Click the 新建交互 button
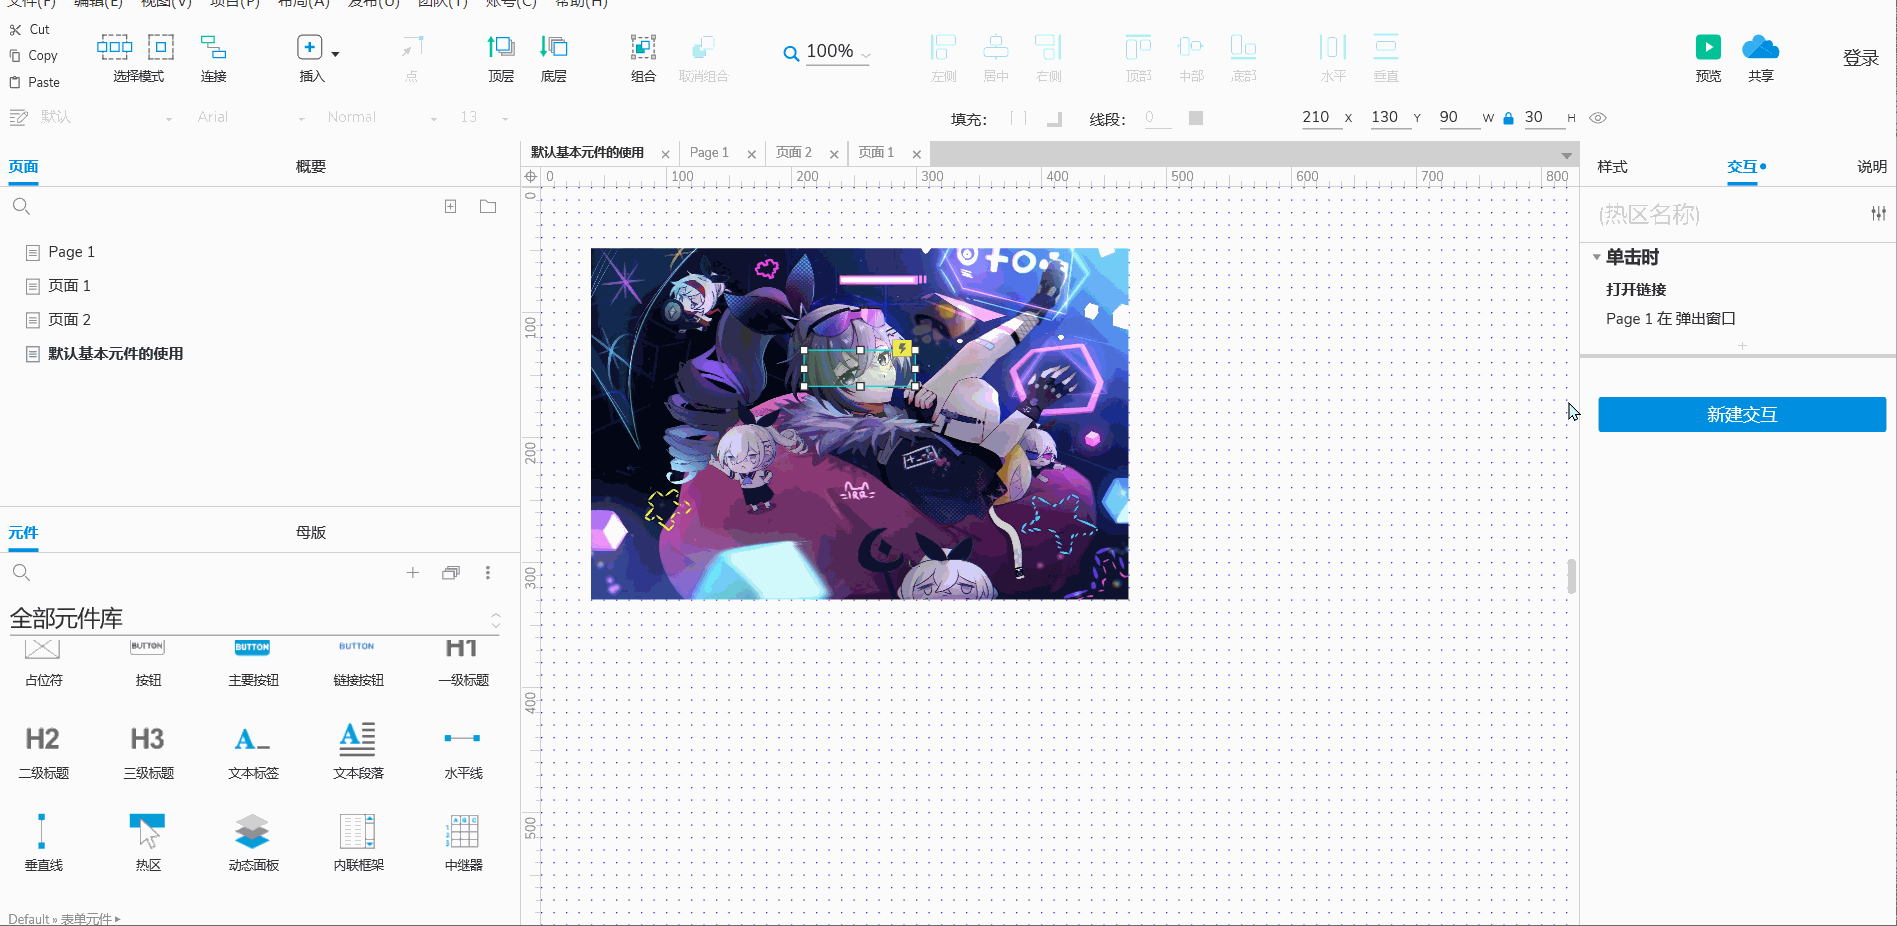This screenshot has height=926, width=1897. 1742,414
